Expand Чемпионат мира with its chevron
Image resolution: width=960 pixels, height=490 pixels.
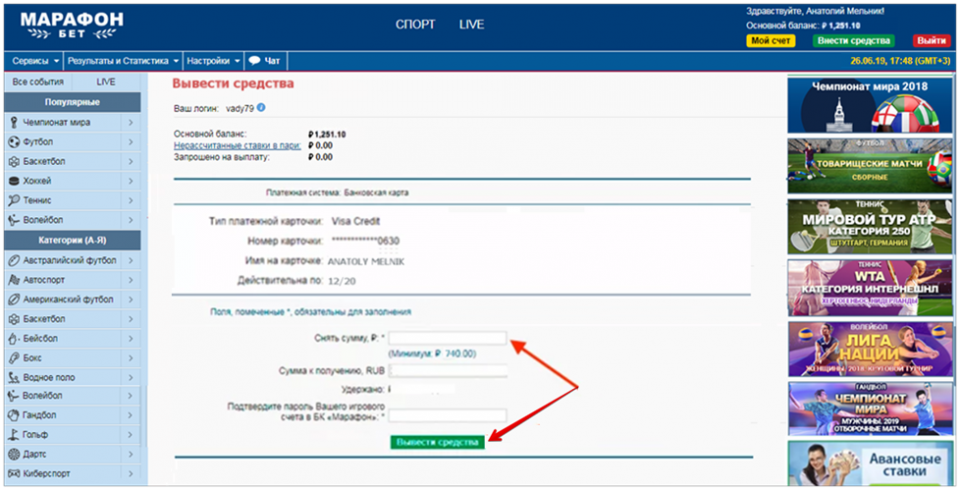(x=130, y=122)
